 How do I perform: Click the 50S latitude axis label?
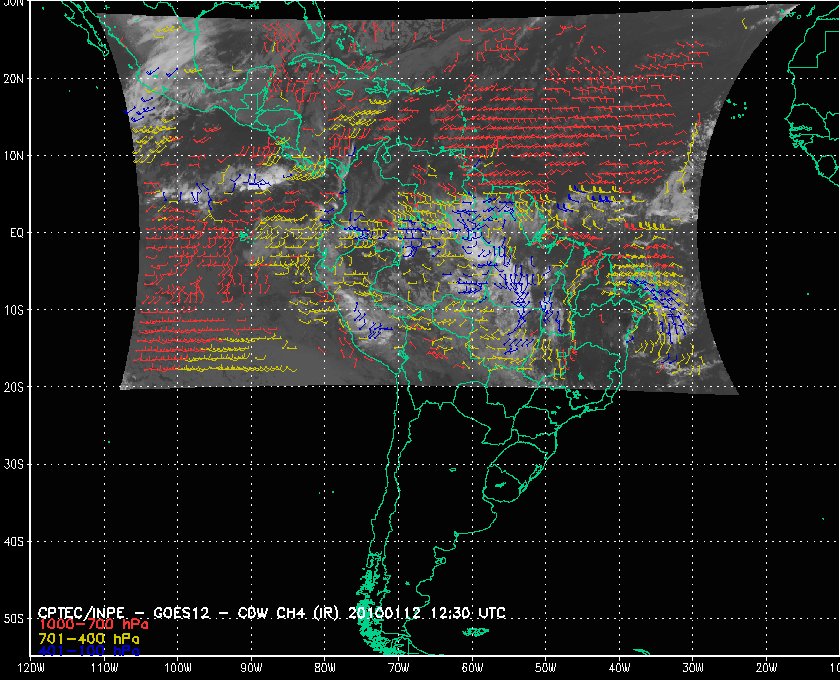(13, 619)
